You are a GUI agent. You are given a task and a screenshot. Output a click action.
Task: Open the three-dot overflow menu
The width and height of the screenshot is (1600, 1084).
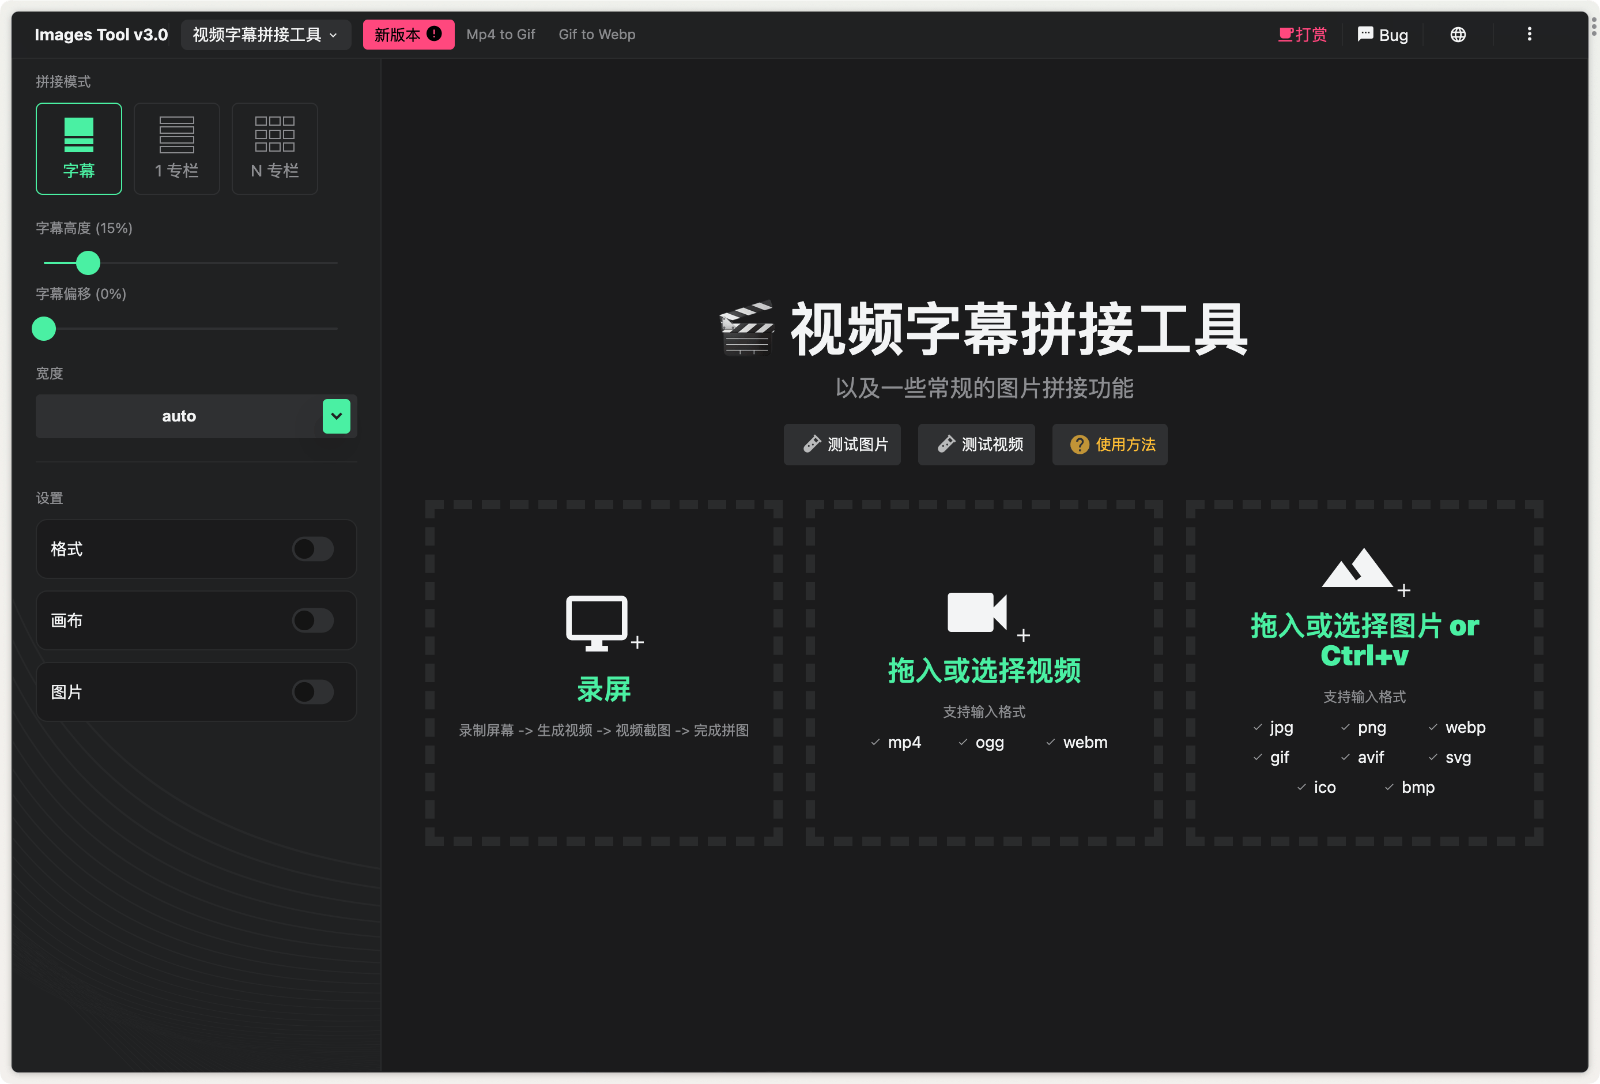coord(1529,34)
